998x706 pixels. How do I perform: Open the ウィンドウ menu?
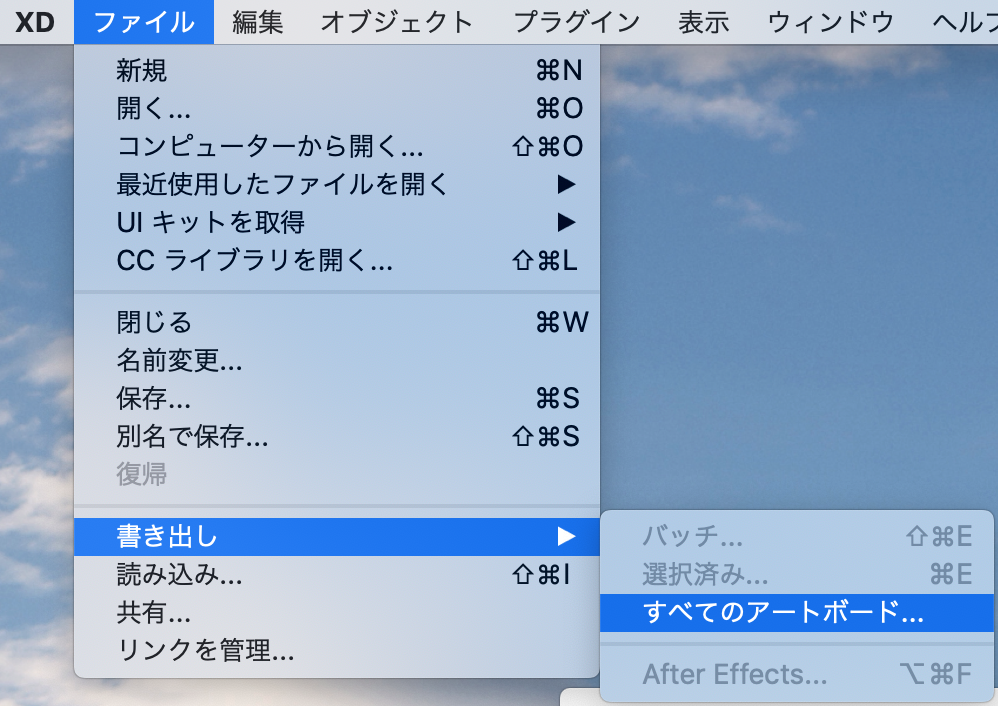coord(831,22)
